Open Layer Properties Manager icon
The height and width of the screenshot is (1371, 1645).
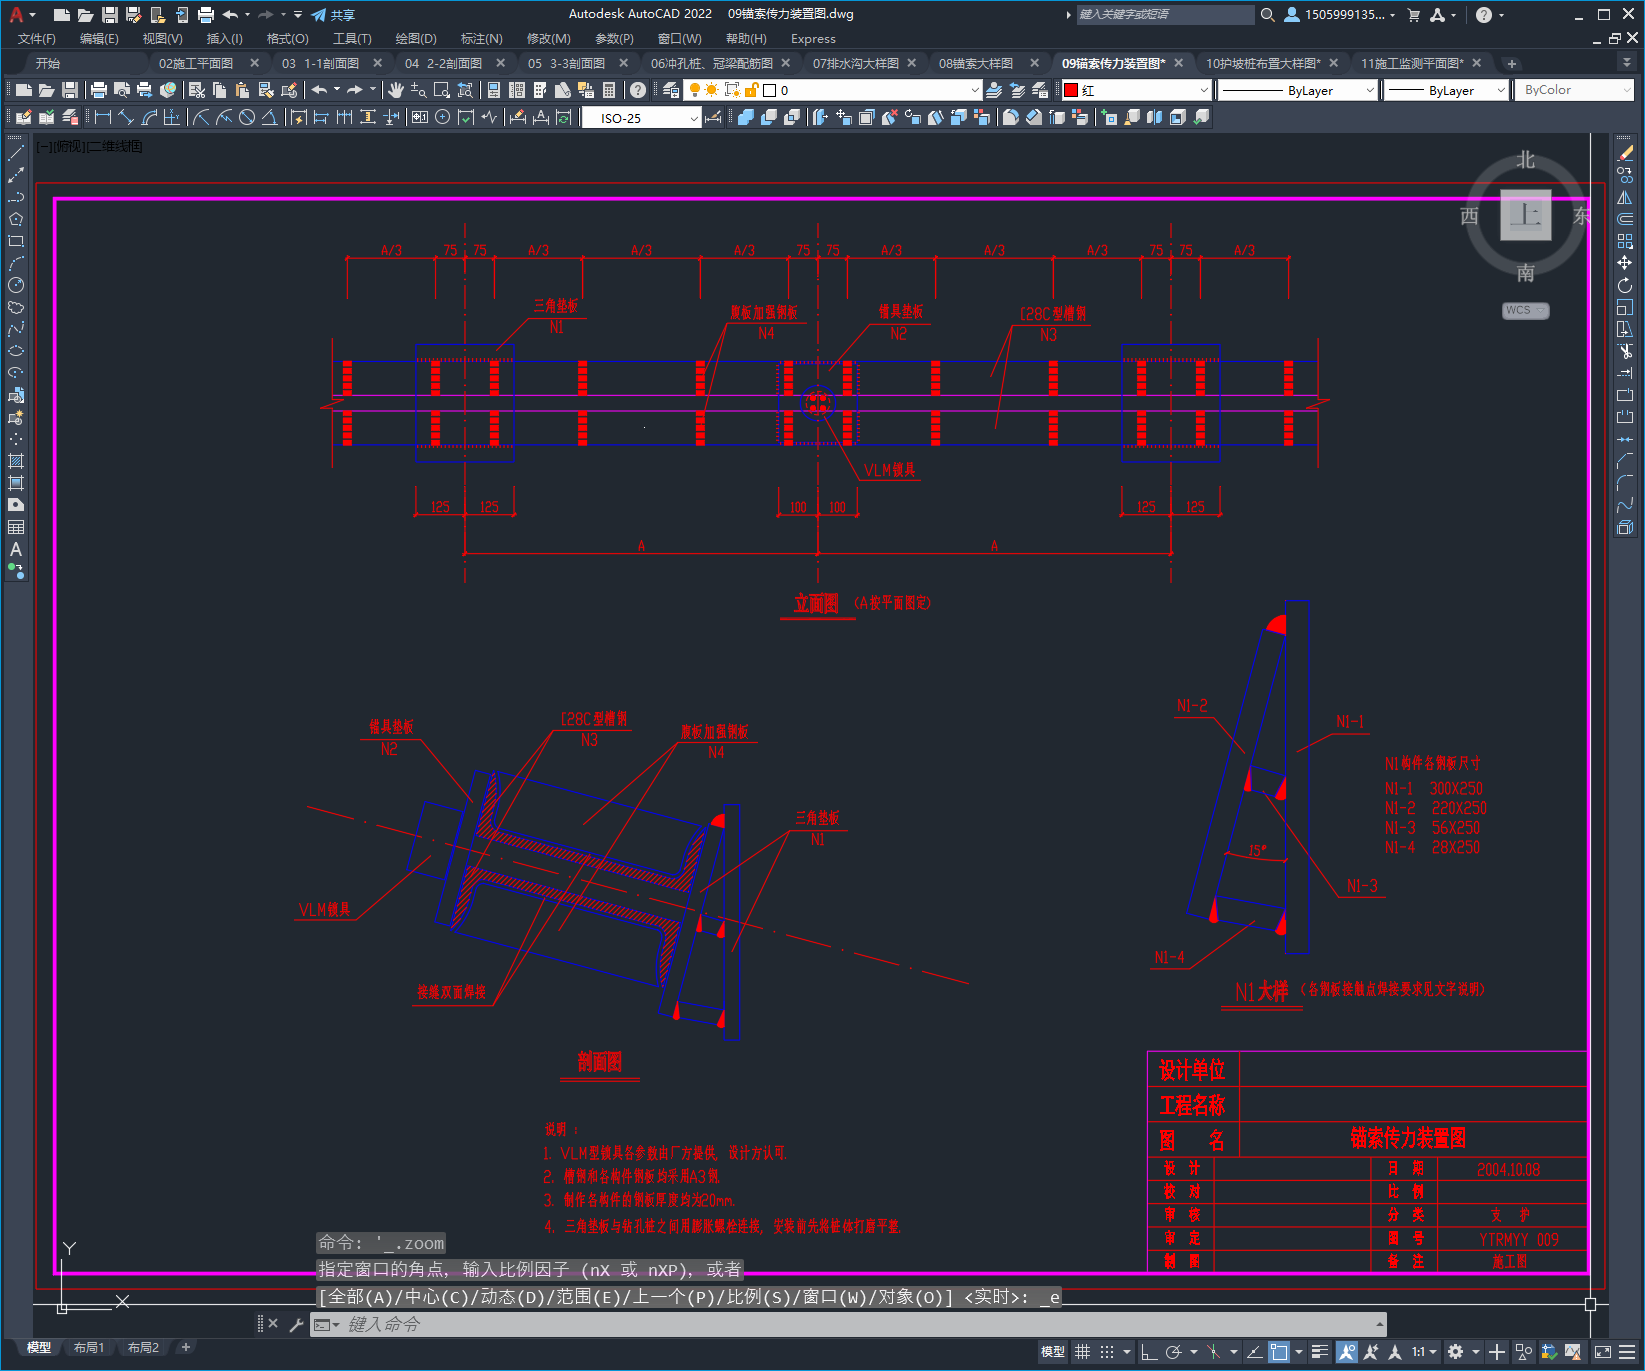(x=671, y=90)
